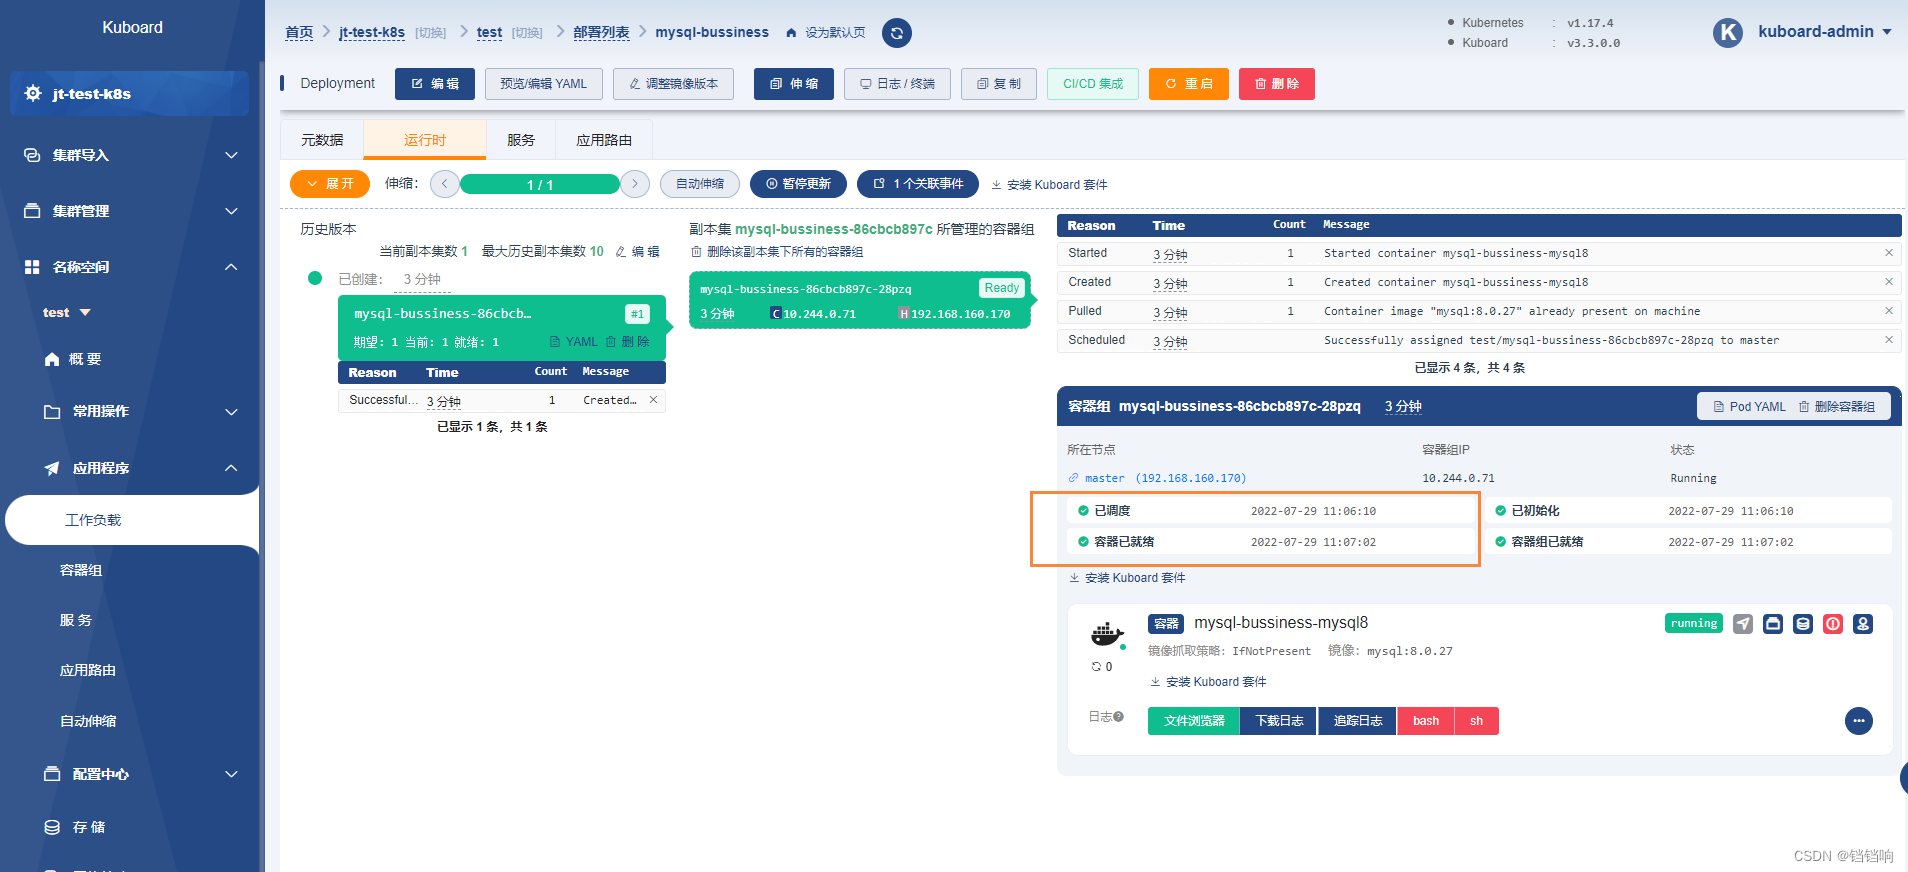Click 编辑 next to 最大历史副本集数

(x=638, y=252)
